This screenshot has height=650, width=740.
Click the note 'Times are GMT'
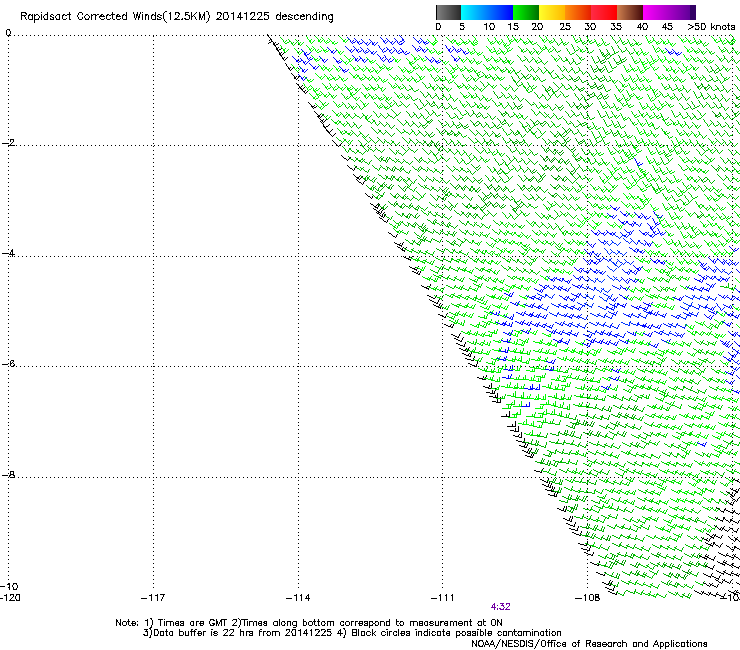point(192,623)
